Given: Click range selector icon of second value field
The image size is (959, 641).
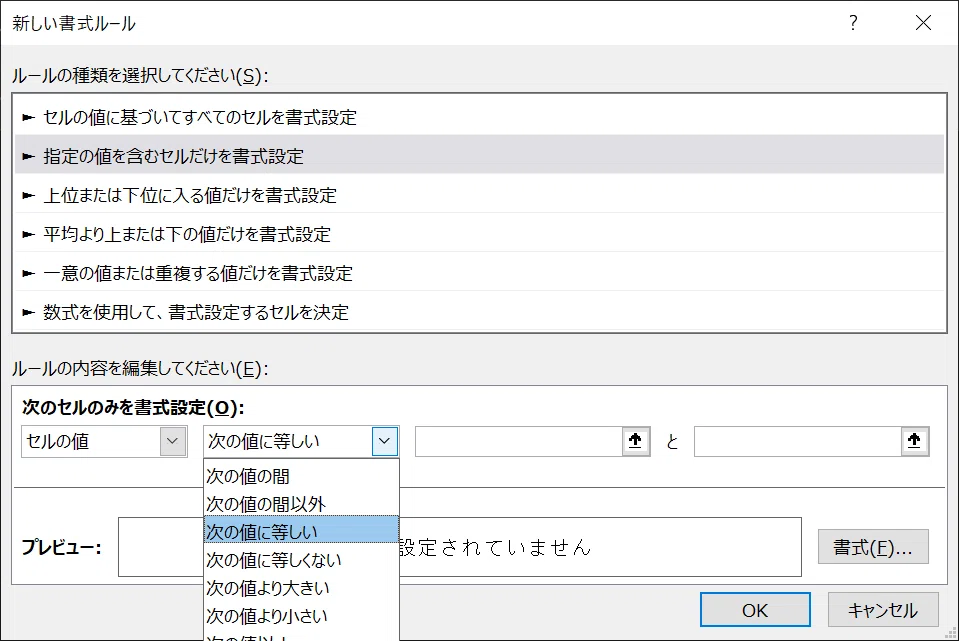Looking at the screenshot, I should click(x=914, y=441).
